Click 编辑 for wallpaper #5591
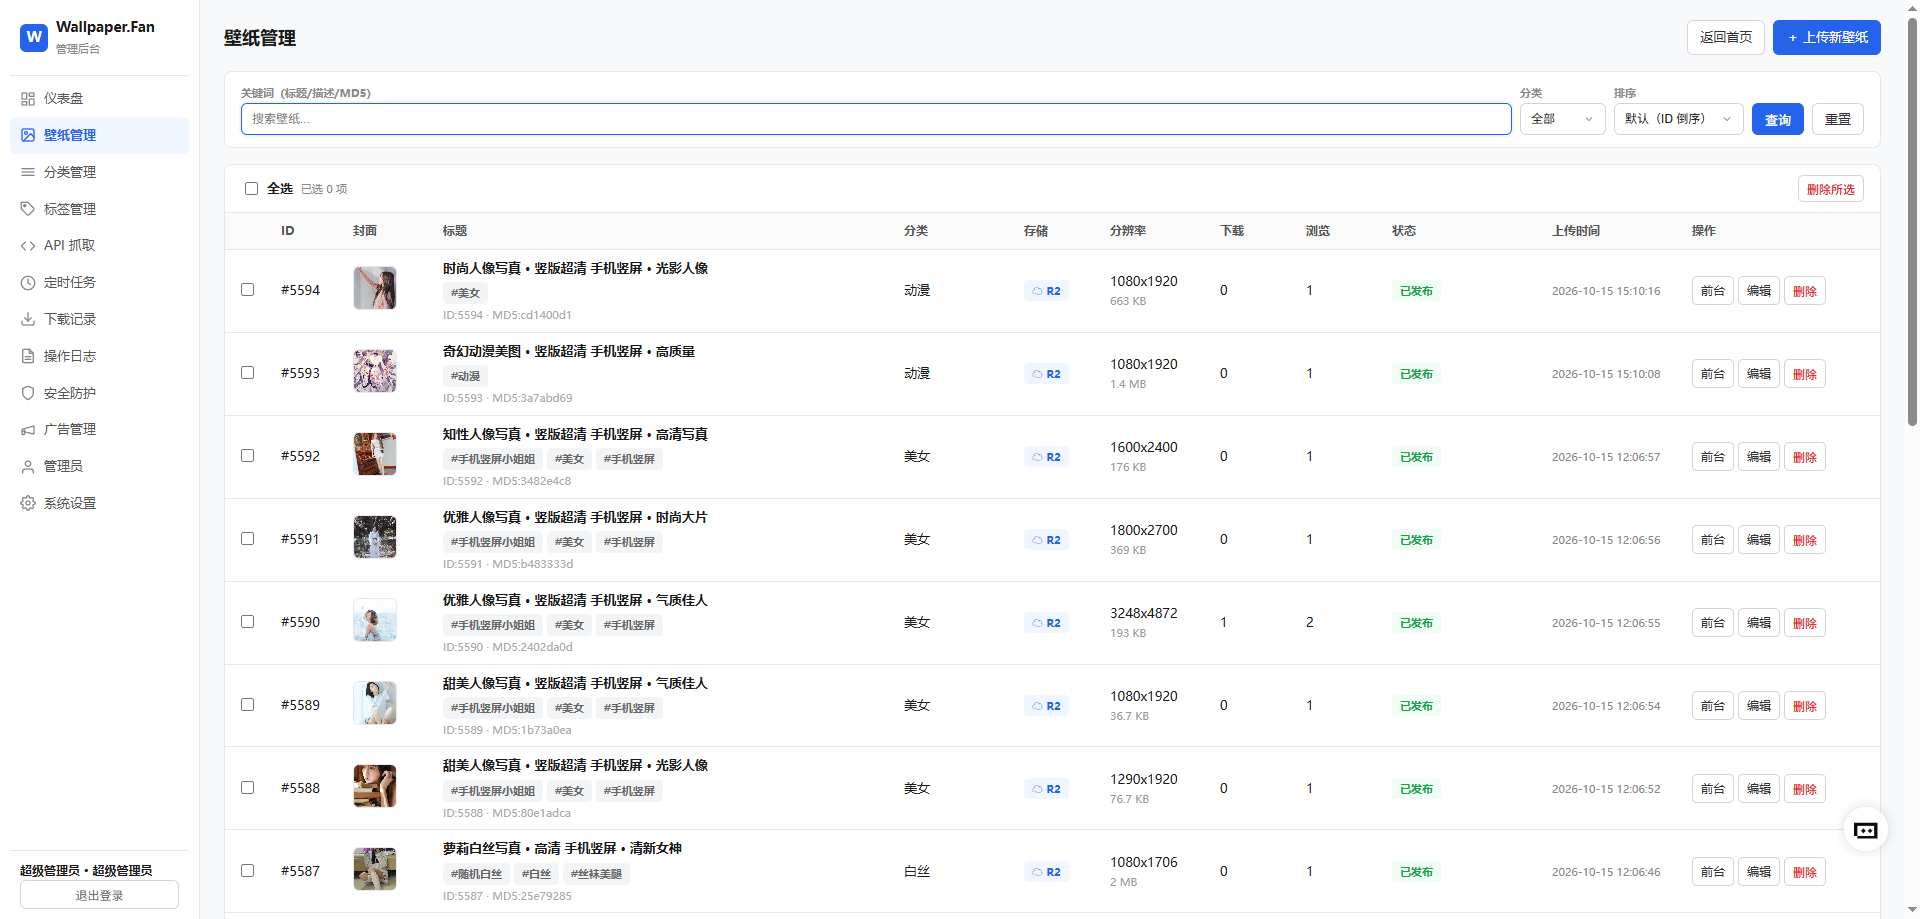Screen dimensions: 1920x919 (1758, 540)
